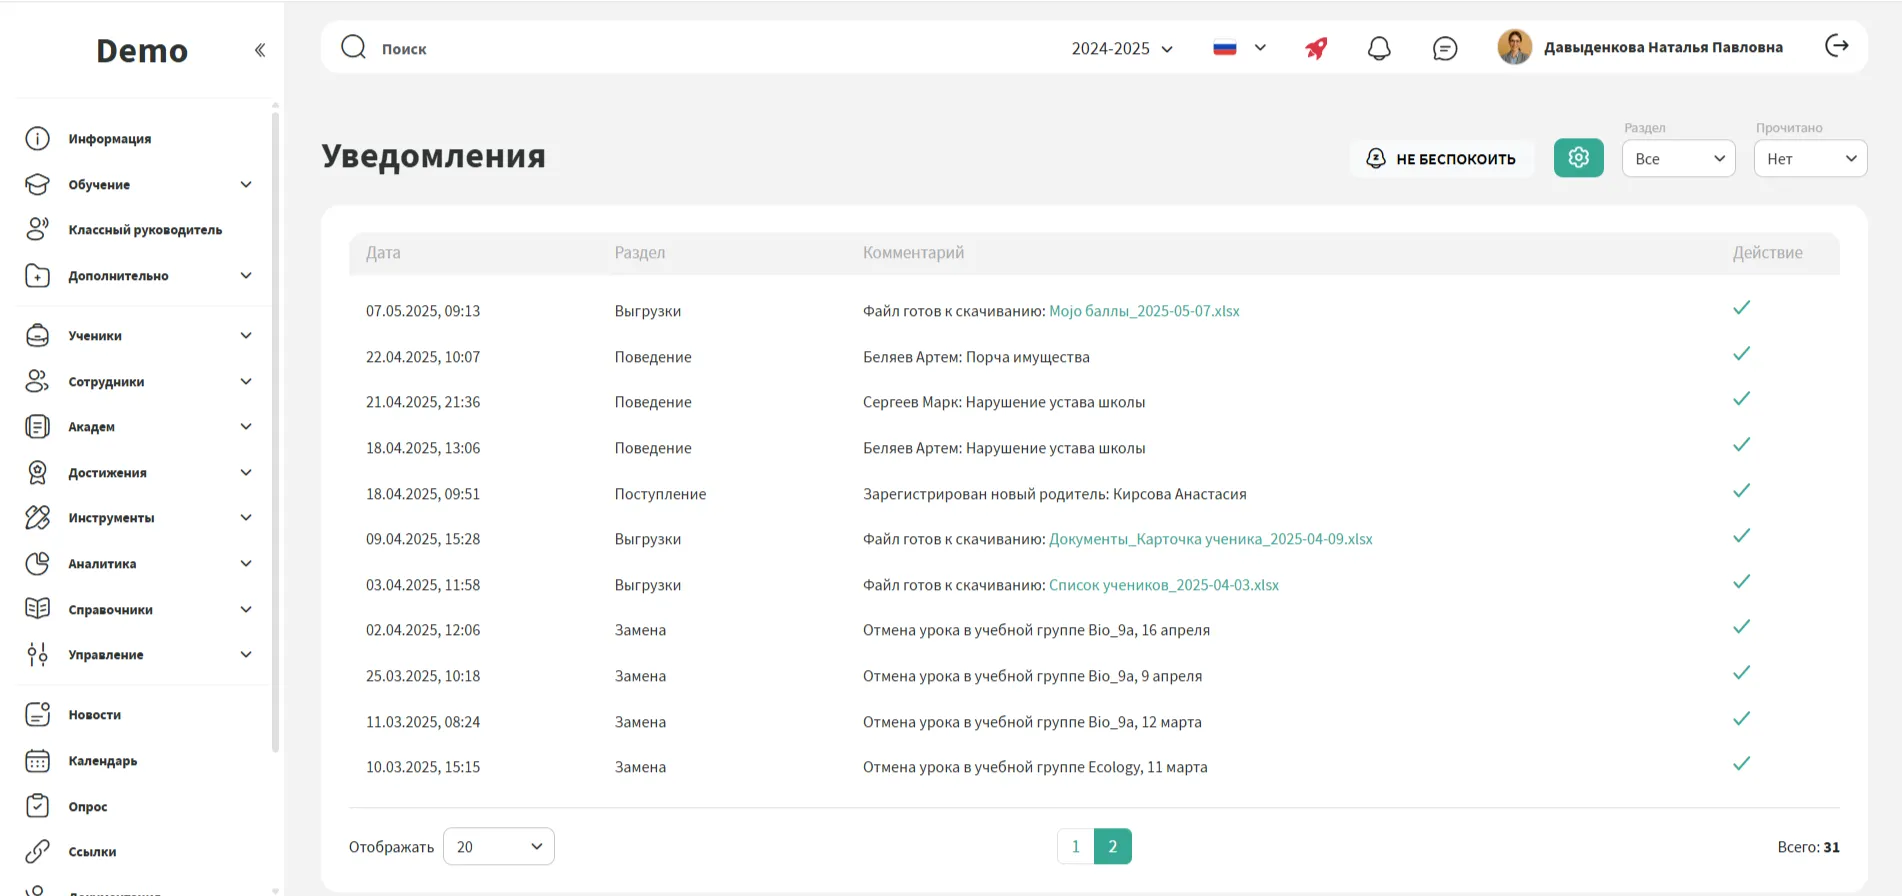Image resolution: width=1902 pixels, height=896 pixels.
Task: Click the rocket icon in top bar
Action: (1316, 48)
